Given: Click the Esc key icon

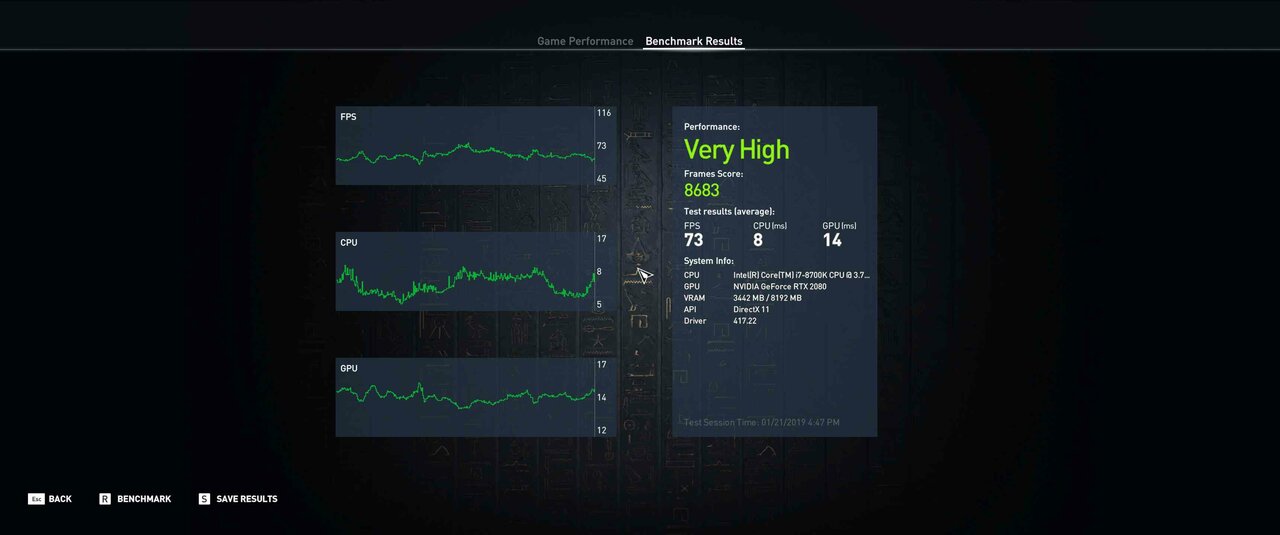Looking at the screenshot, I should (36, 499).
